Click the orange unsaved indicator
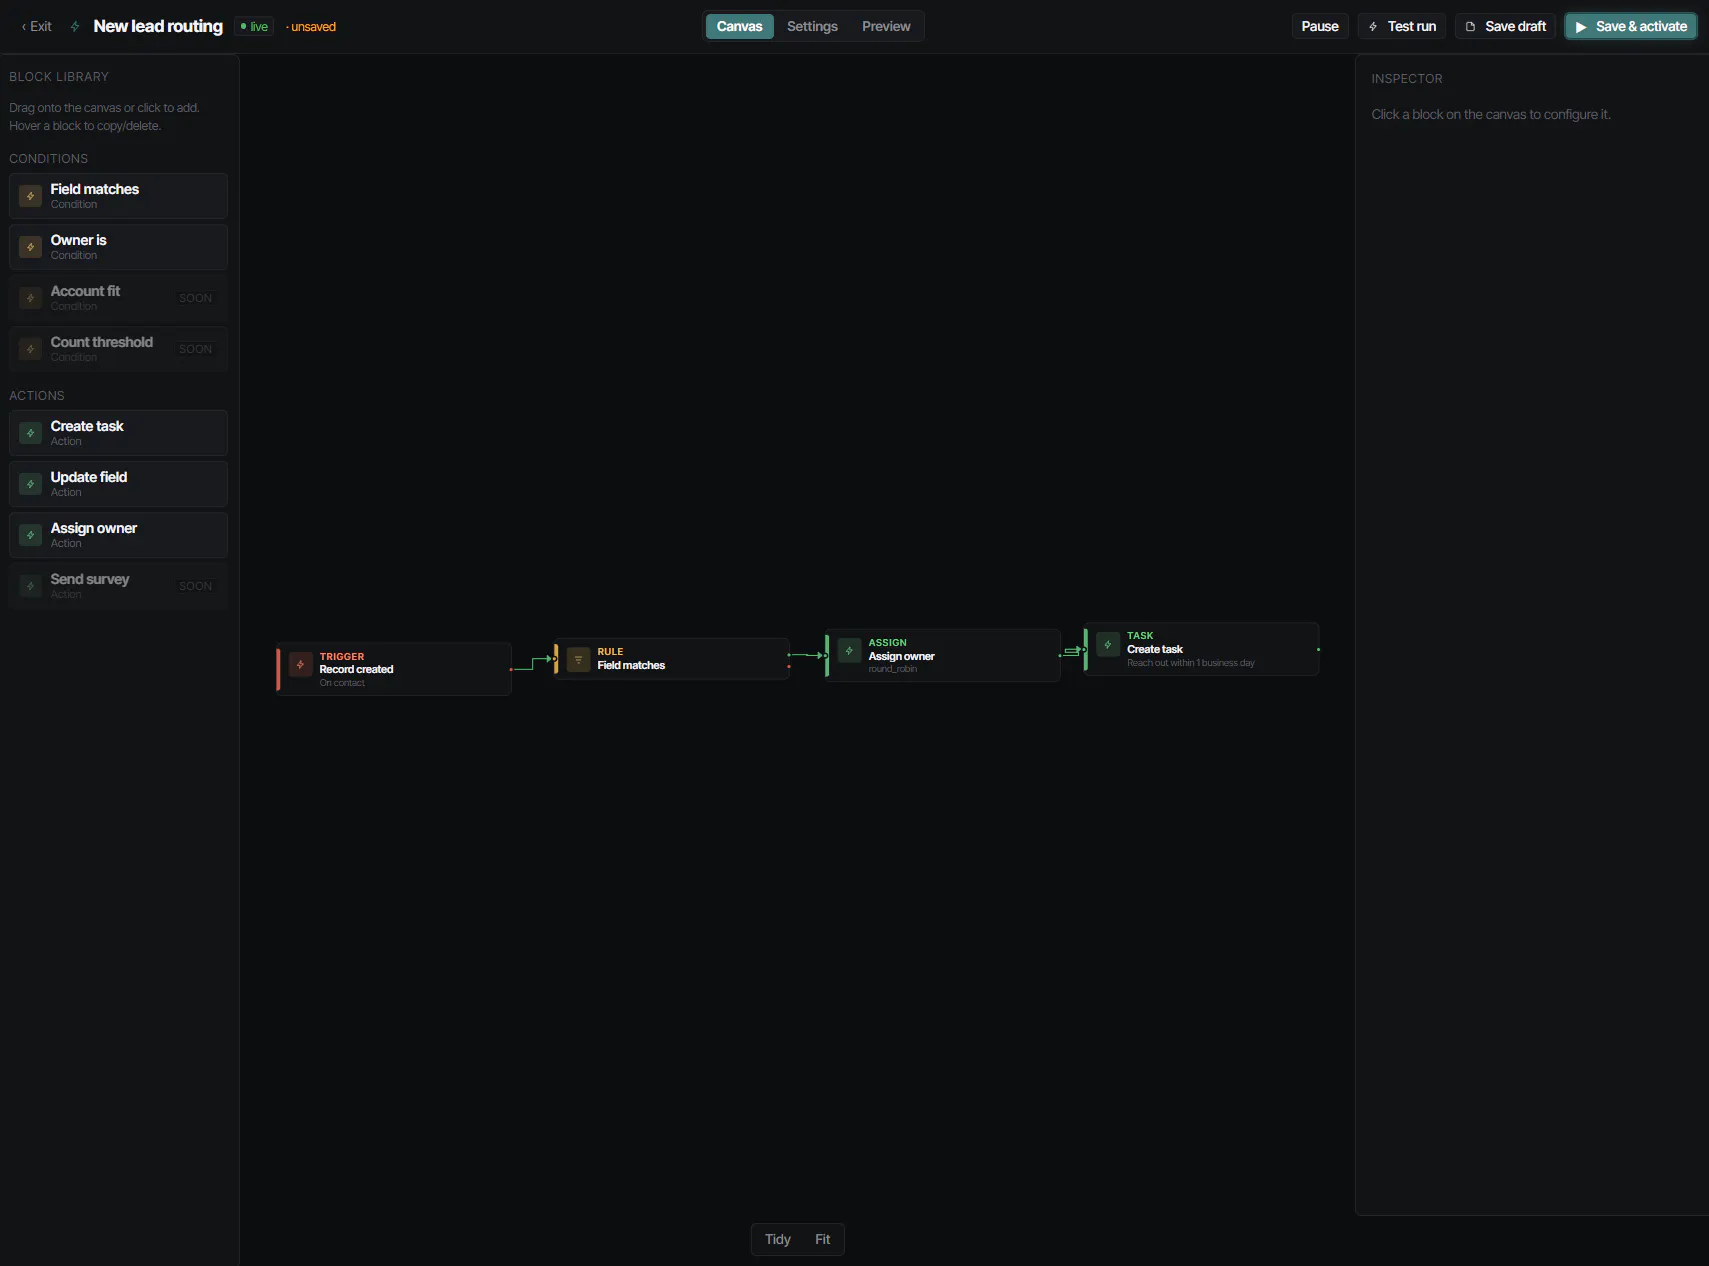The height and width of the screenshot is (1266, 1709). tap(311, 27)
